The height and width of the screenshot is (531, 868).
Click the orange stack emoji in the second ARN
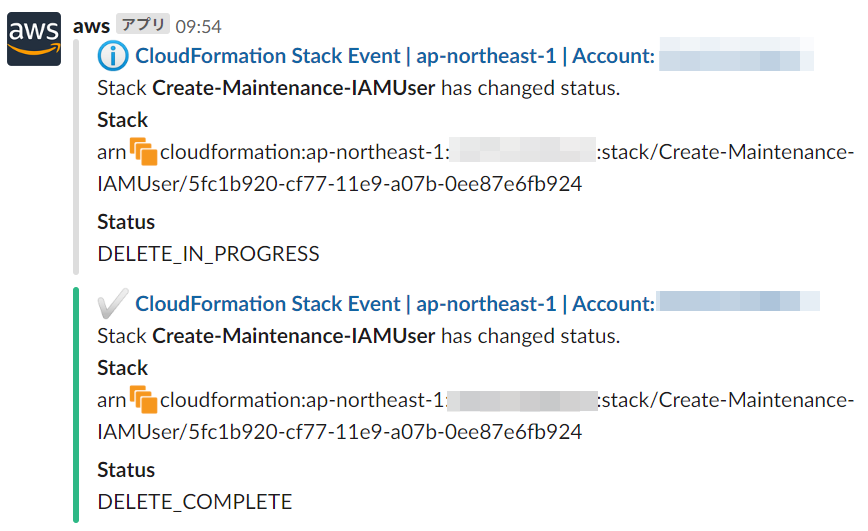coord(143,400)
